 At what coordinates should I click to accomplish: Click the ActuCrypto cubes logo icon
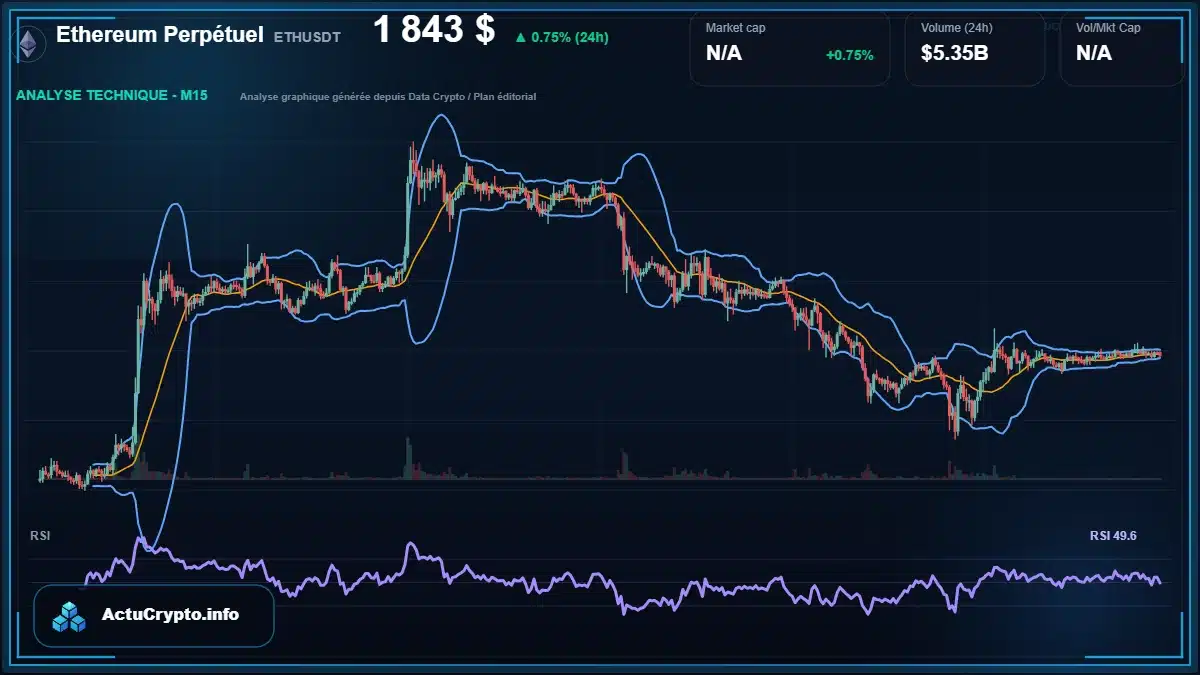point(69,616)
